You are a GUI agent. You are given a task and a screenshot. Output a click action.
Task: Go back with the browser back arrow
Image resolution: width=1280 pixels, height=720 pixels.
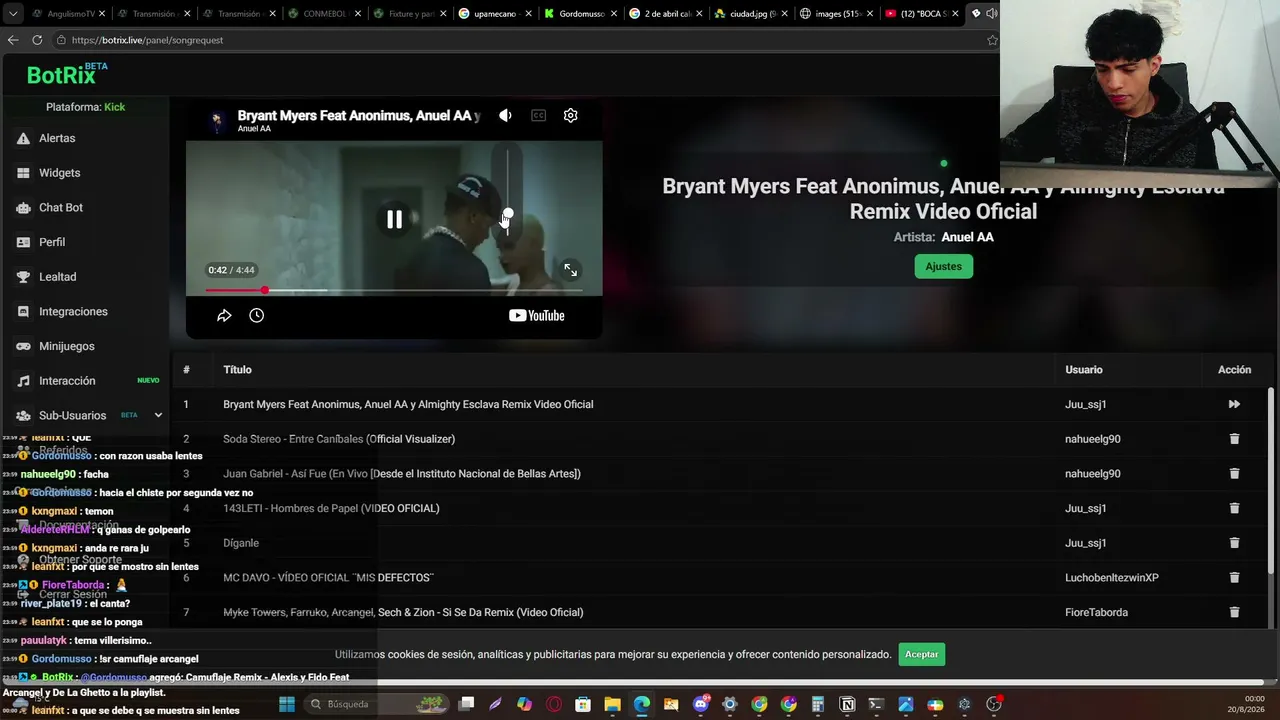coord(13,40)
